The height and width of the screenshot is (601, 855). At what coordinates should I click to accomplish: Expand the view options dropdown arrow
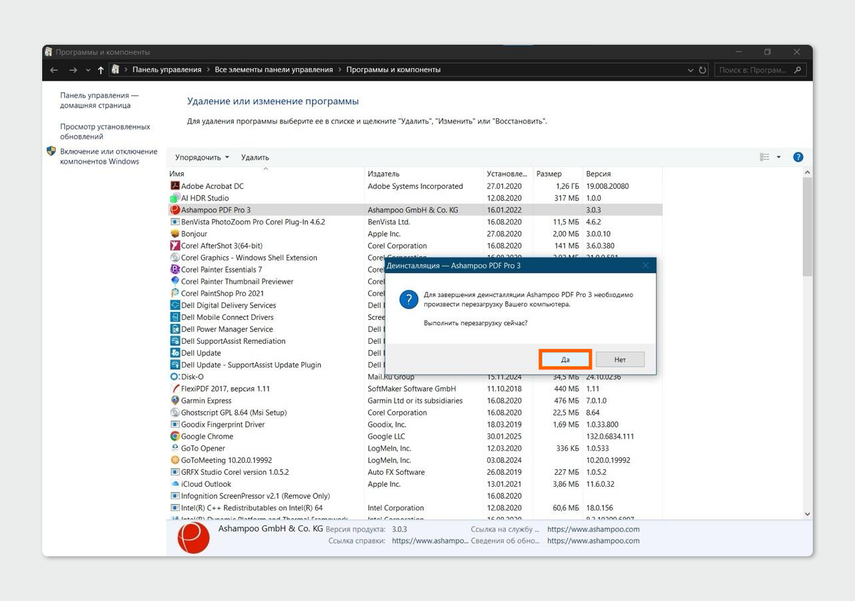[x=779, y=157]
